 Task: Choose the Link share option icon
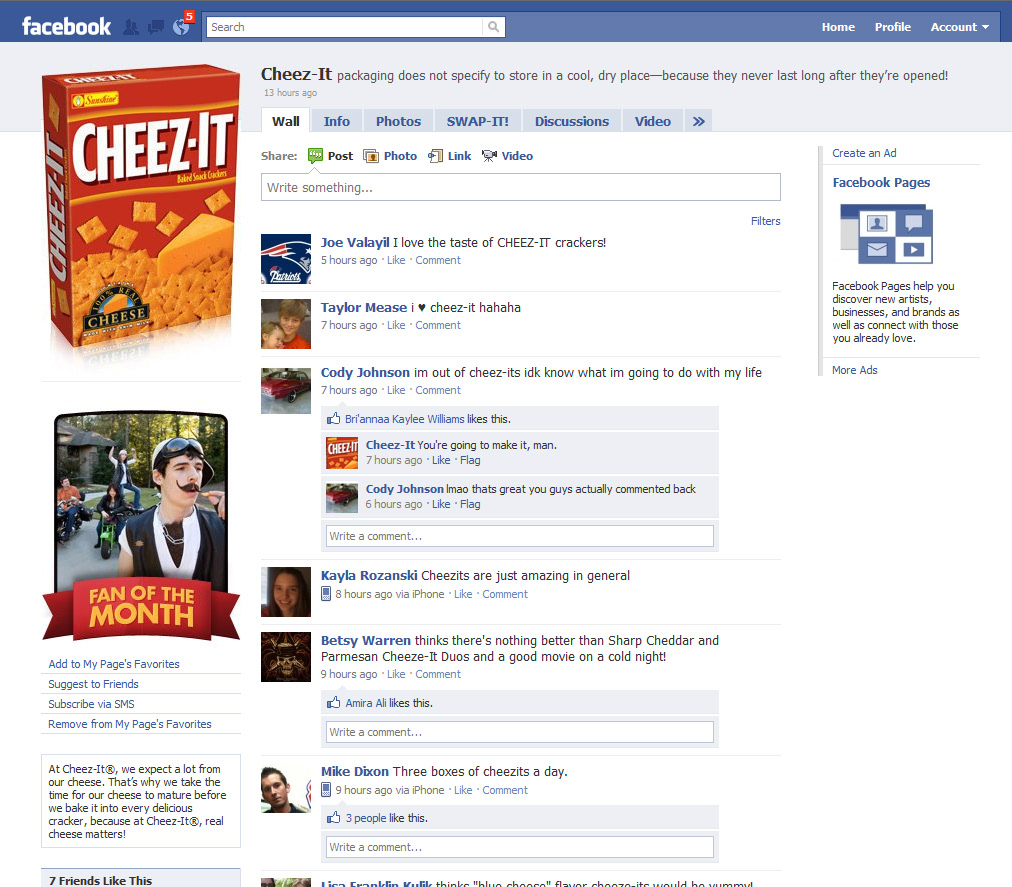436,156
